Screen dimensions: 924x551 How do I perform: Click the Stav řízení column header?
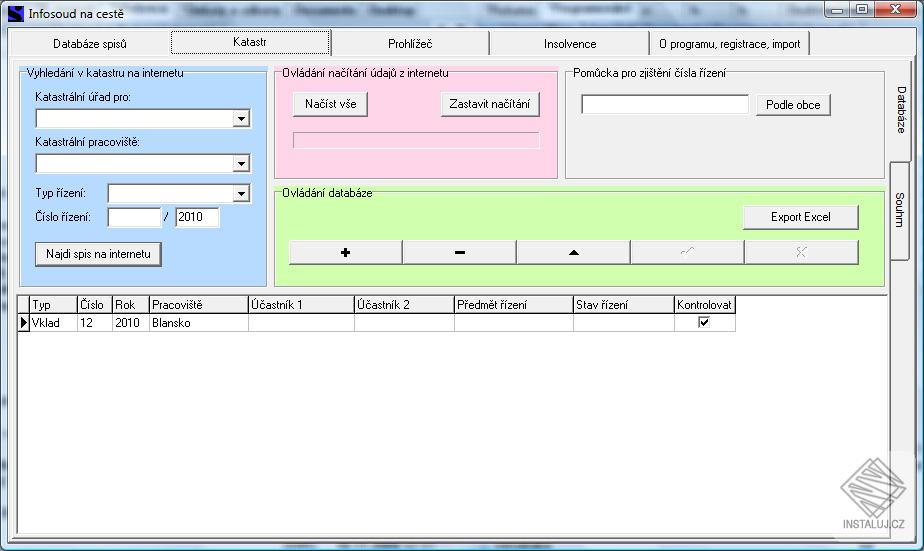tap(624, 305)
